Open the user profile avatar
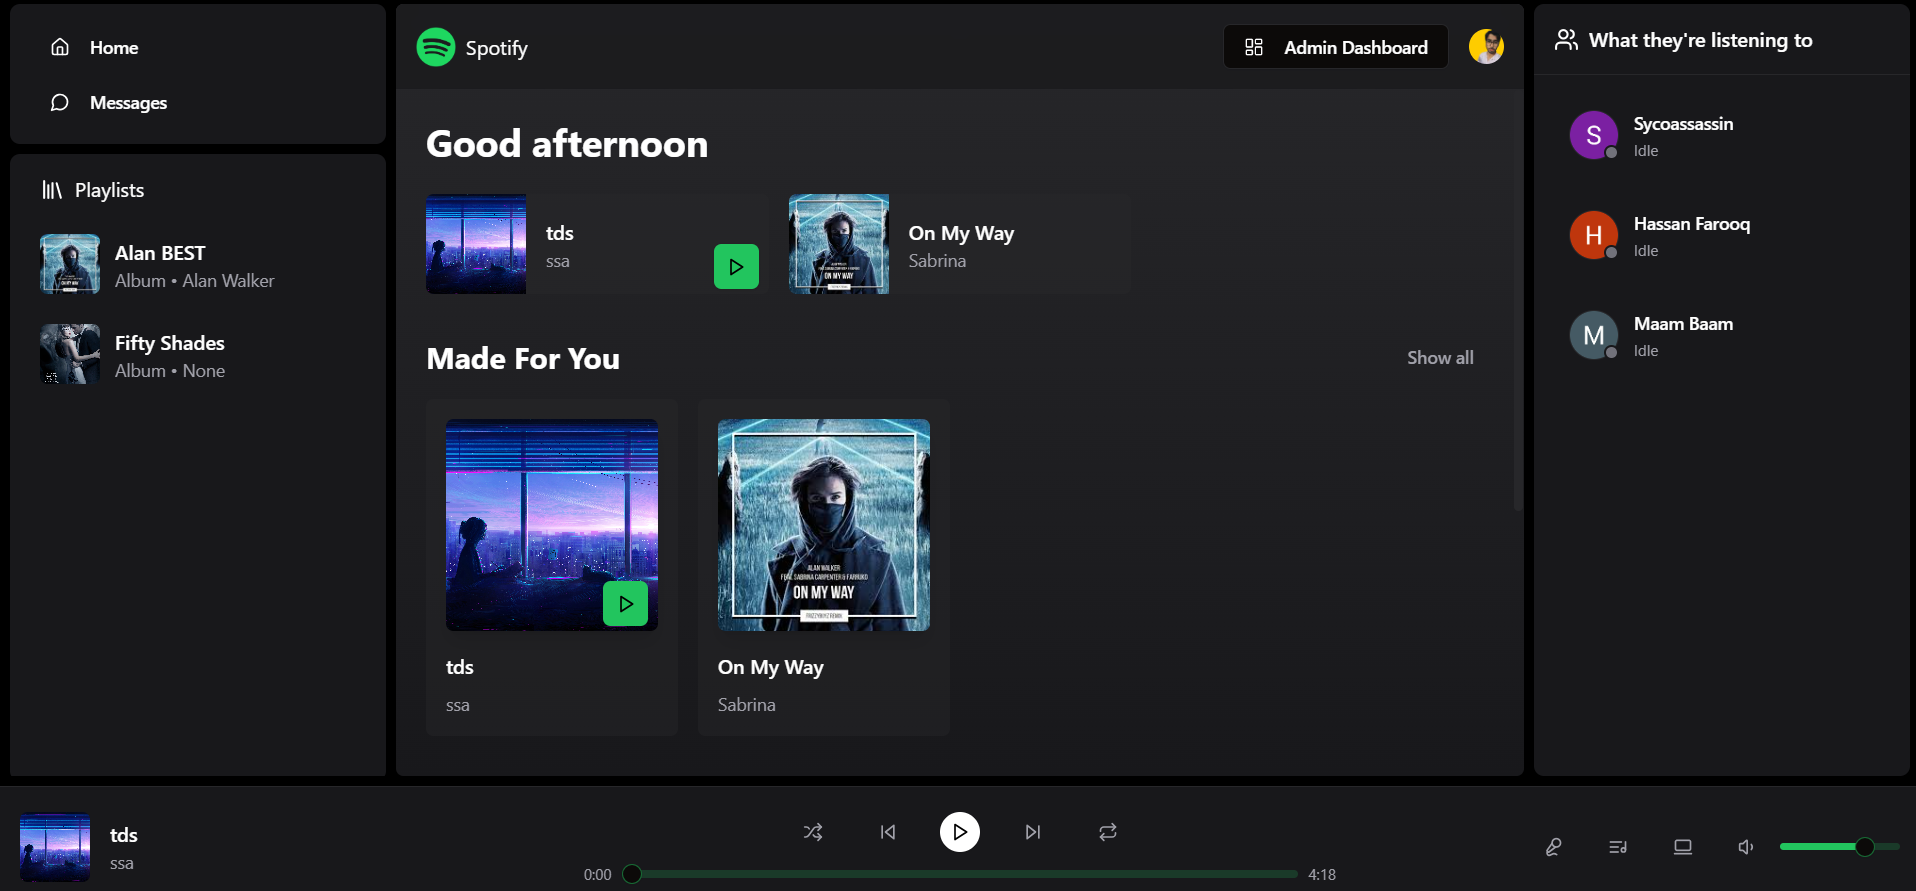 1486,47
